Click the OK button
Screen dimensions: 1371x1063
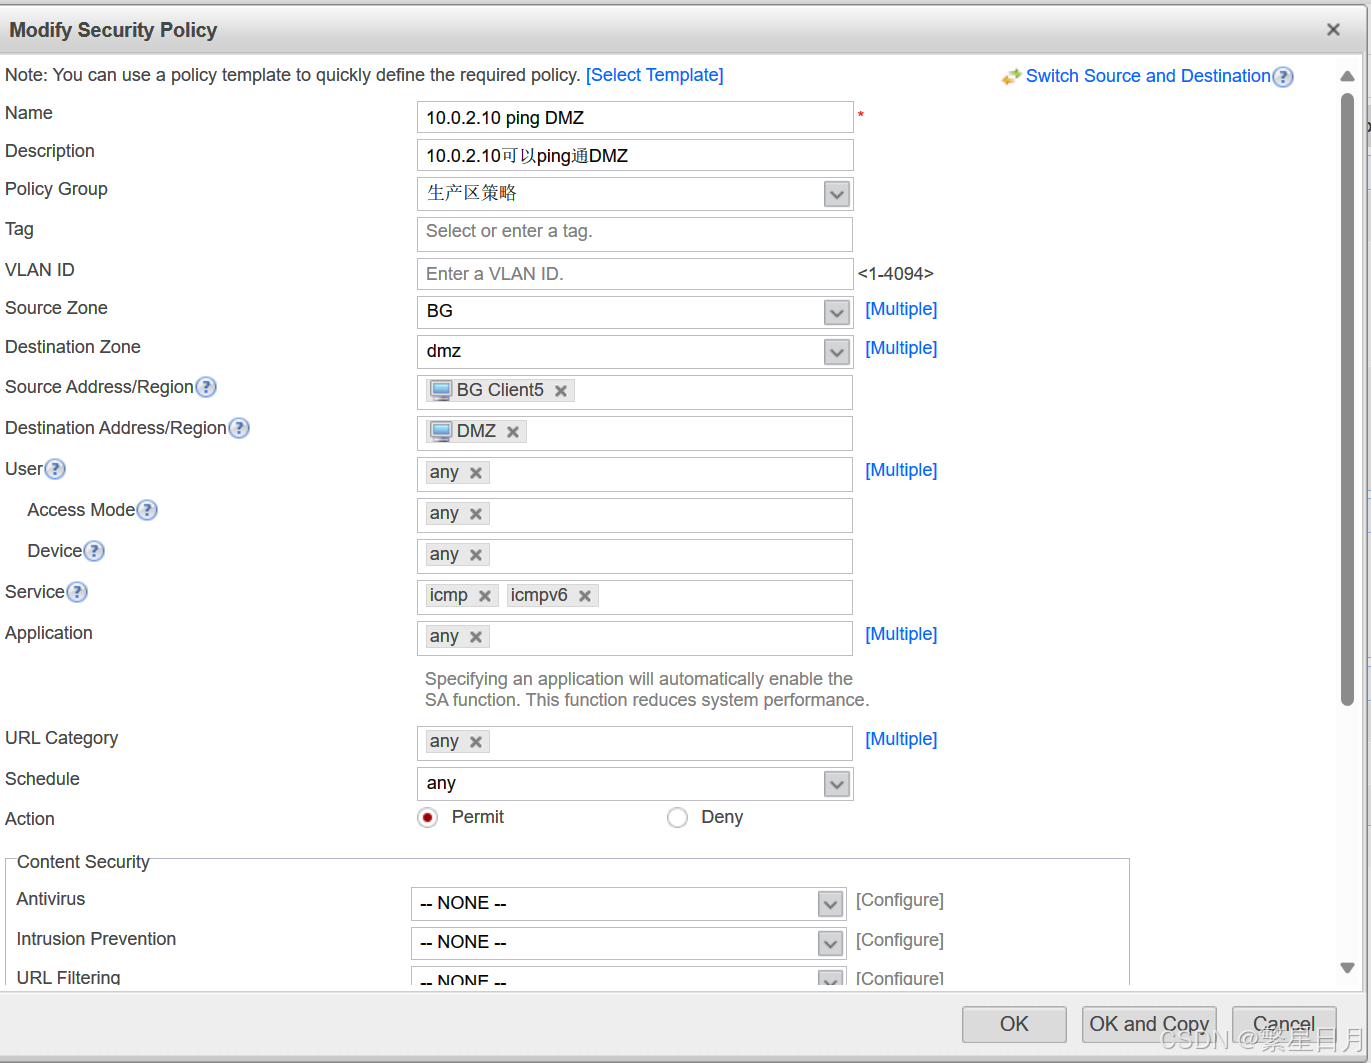pos(1014,1024)
